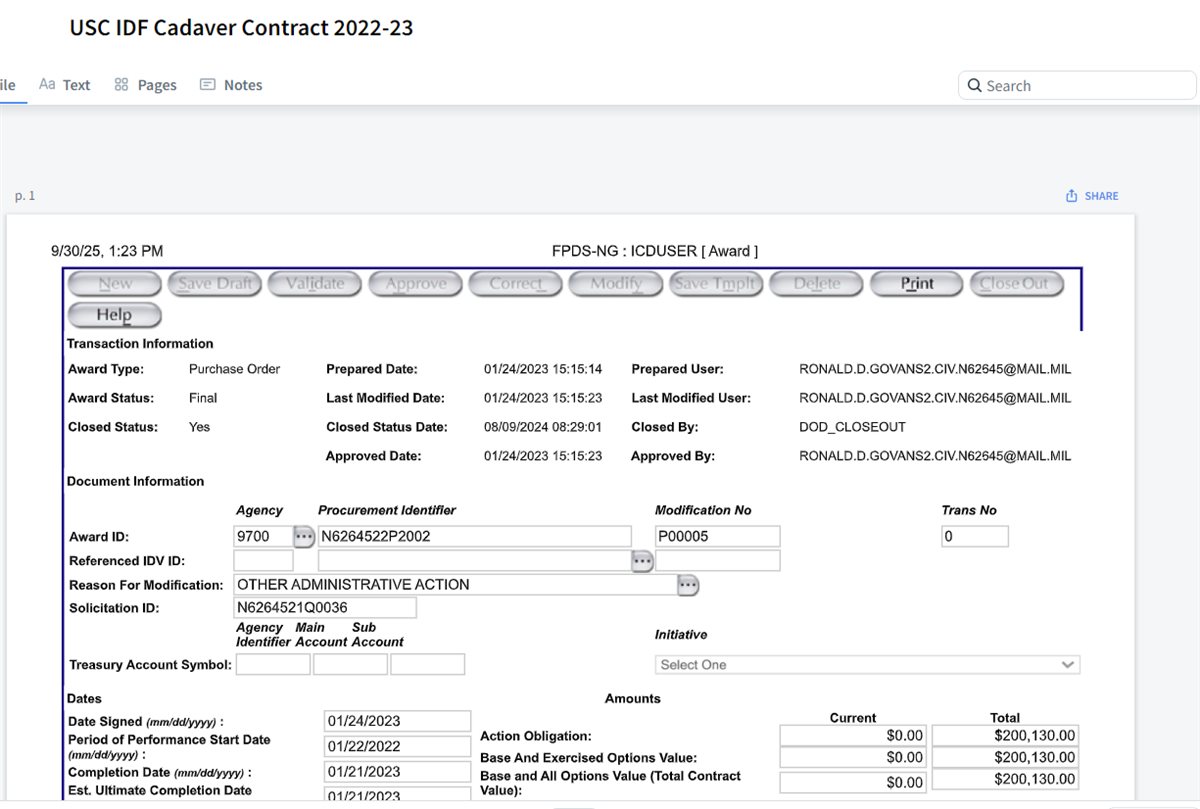The width and height of the screenshot is (1200, 809).
Task: Open Referenced IDV ID lookup ellipsis
Action: coord(641,561)
